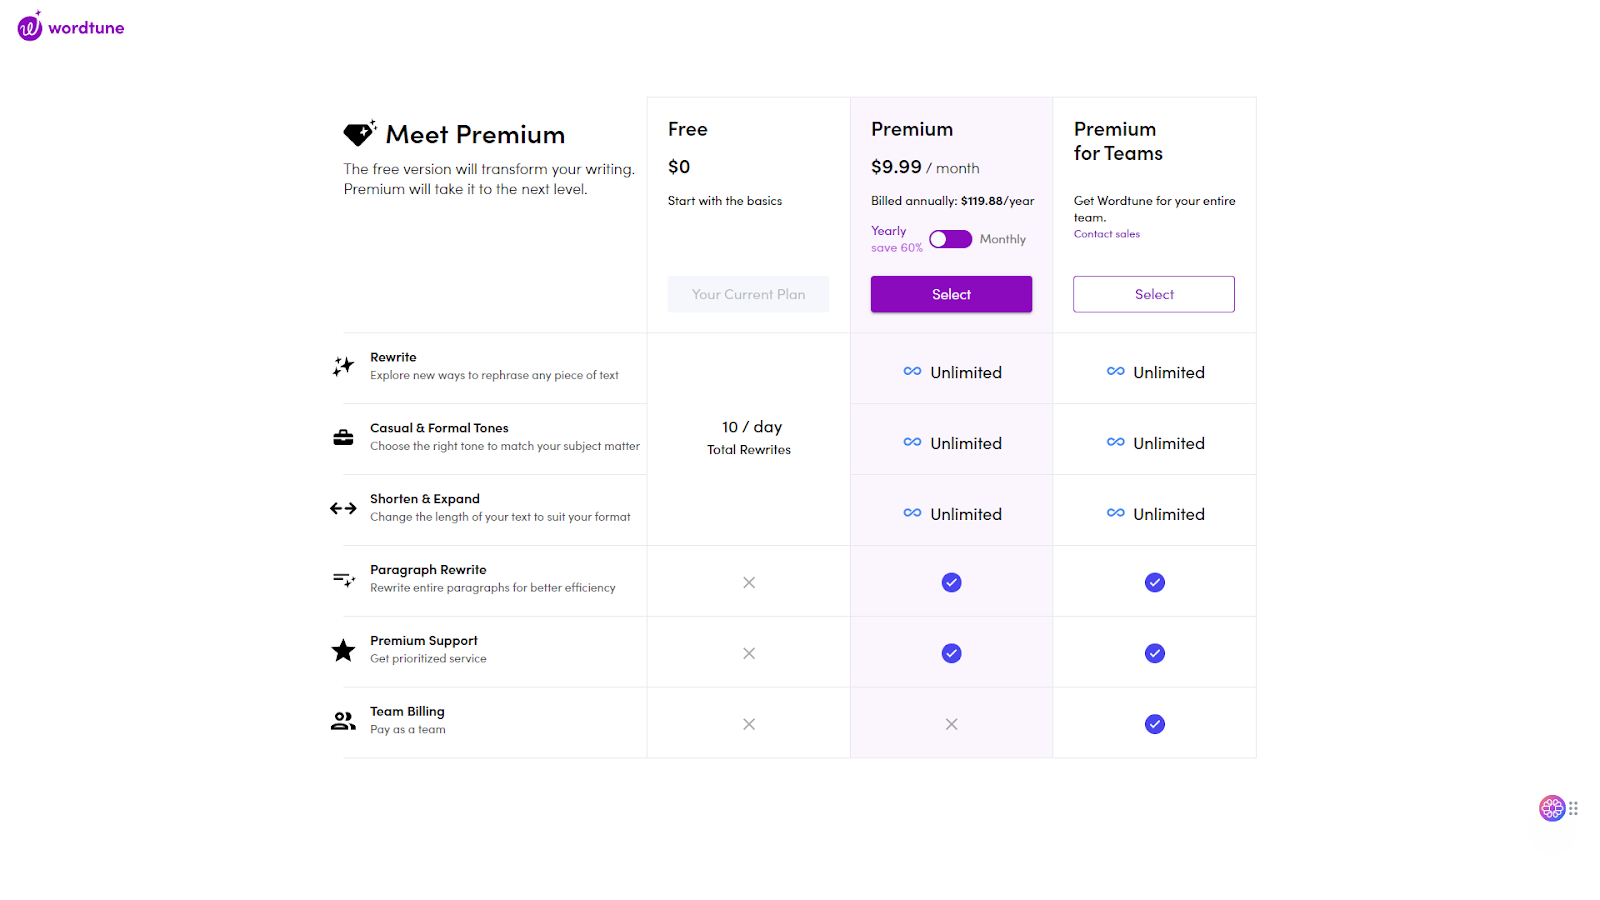Click 'Pay as a team' description
Image resolution: width=1600 pixels, height=900 pixels.
408,730
